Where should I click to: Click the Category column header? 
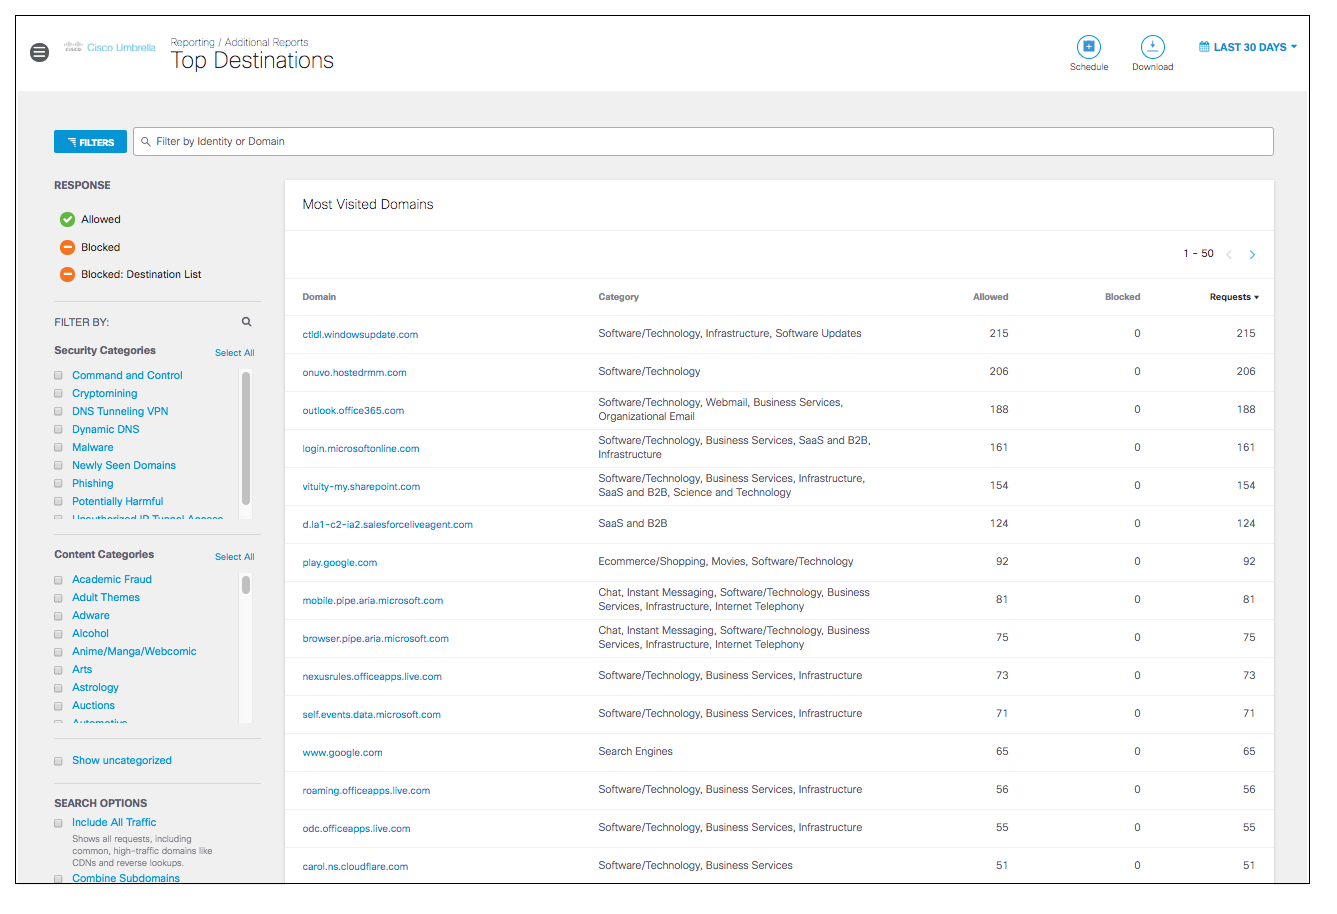coord(618,297)
